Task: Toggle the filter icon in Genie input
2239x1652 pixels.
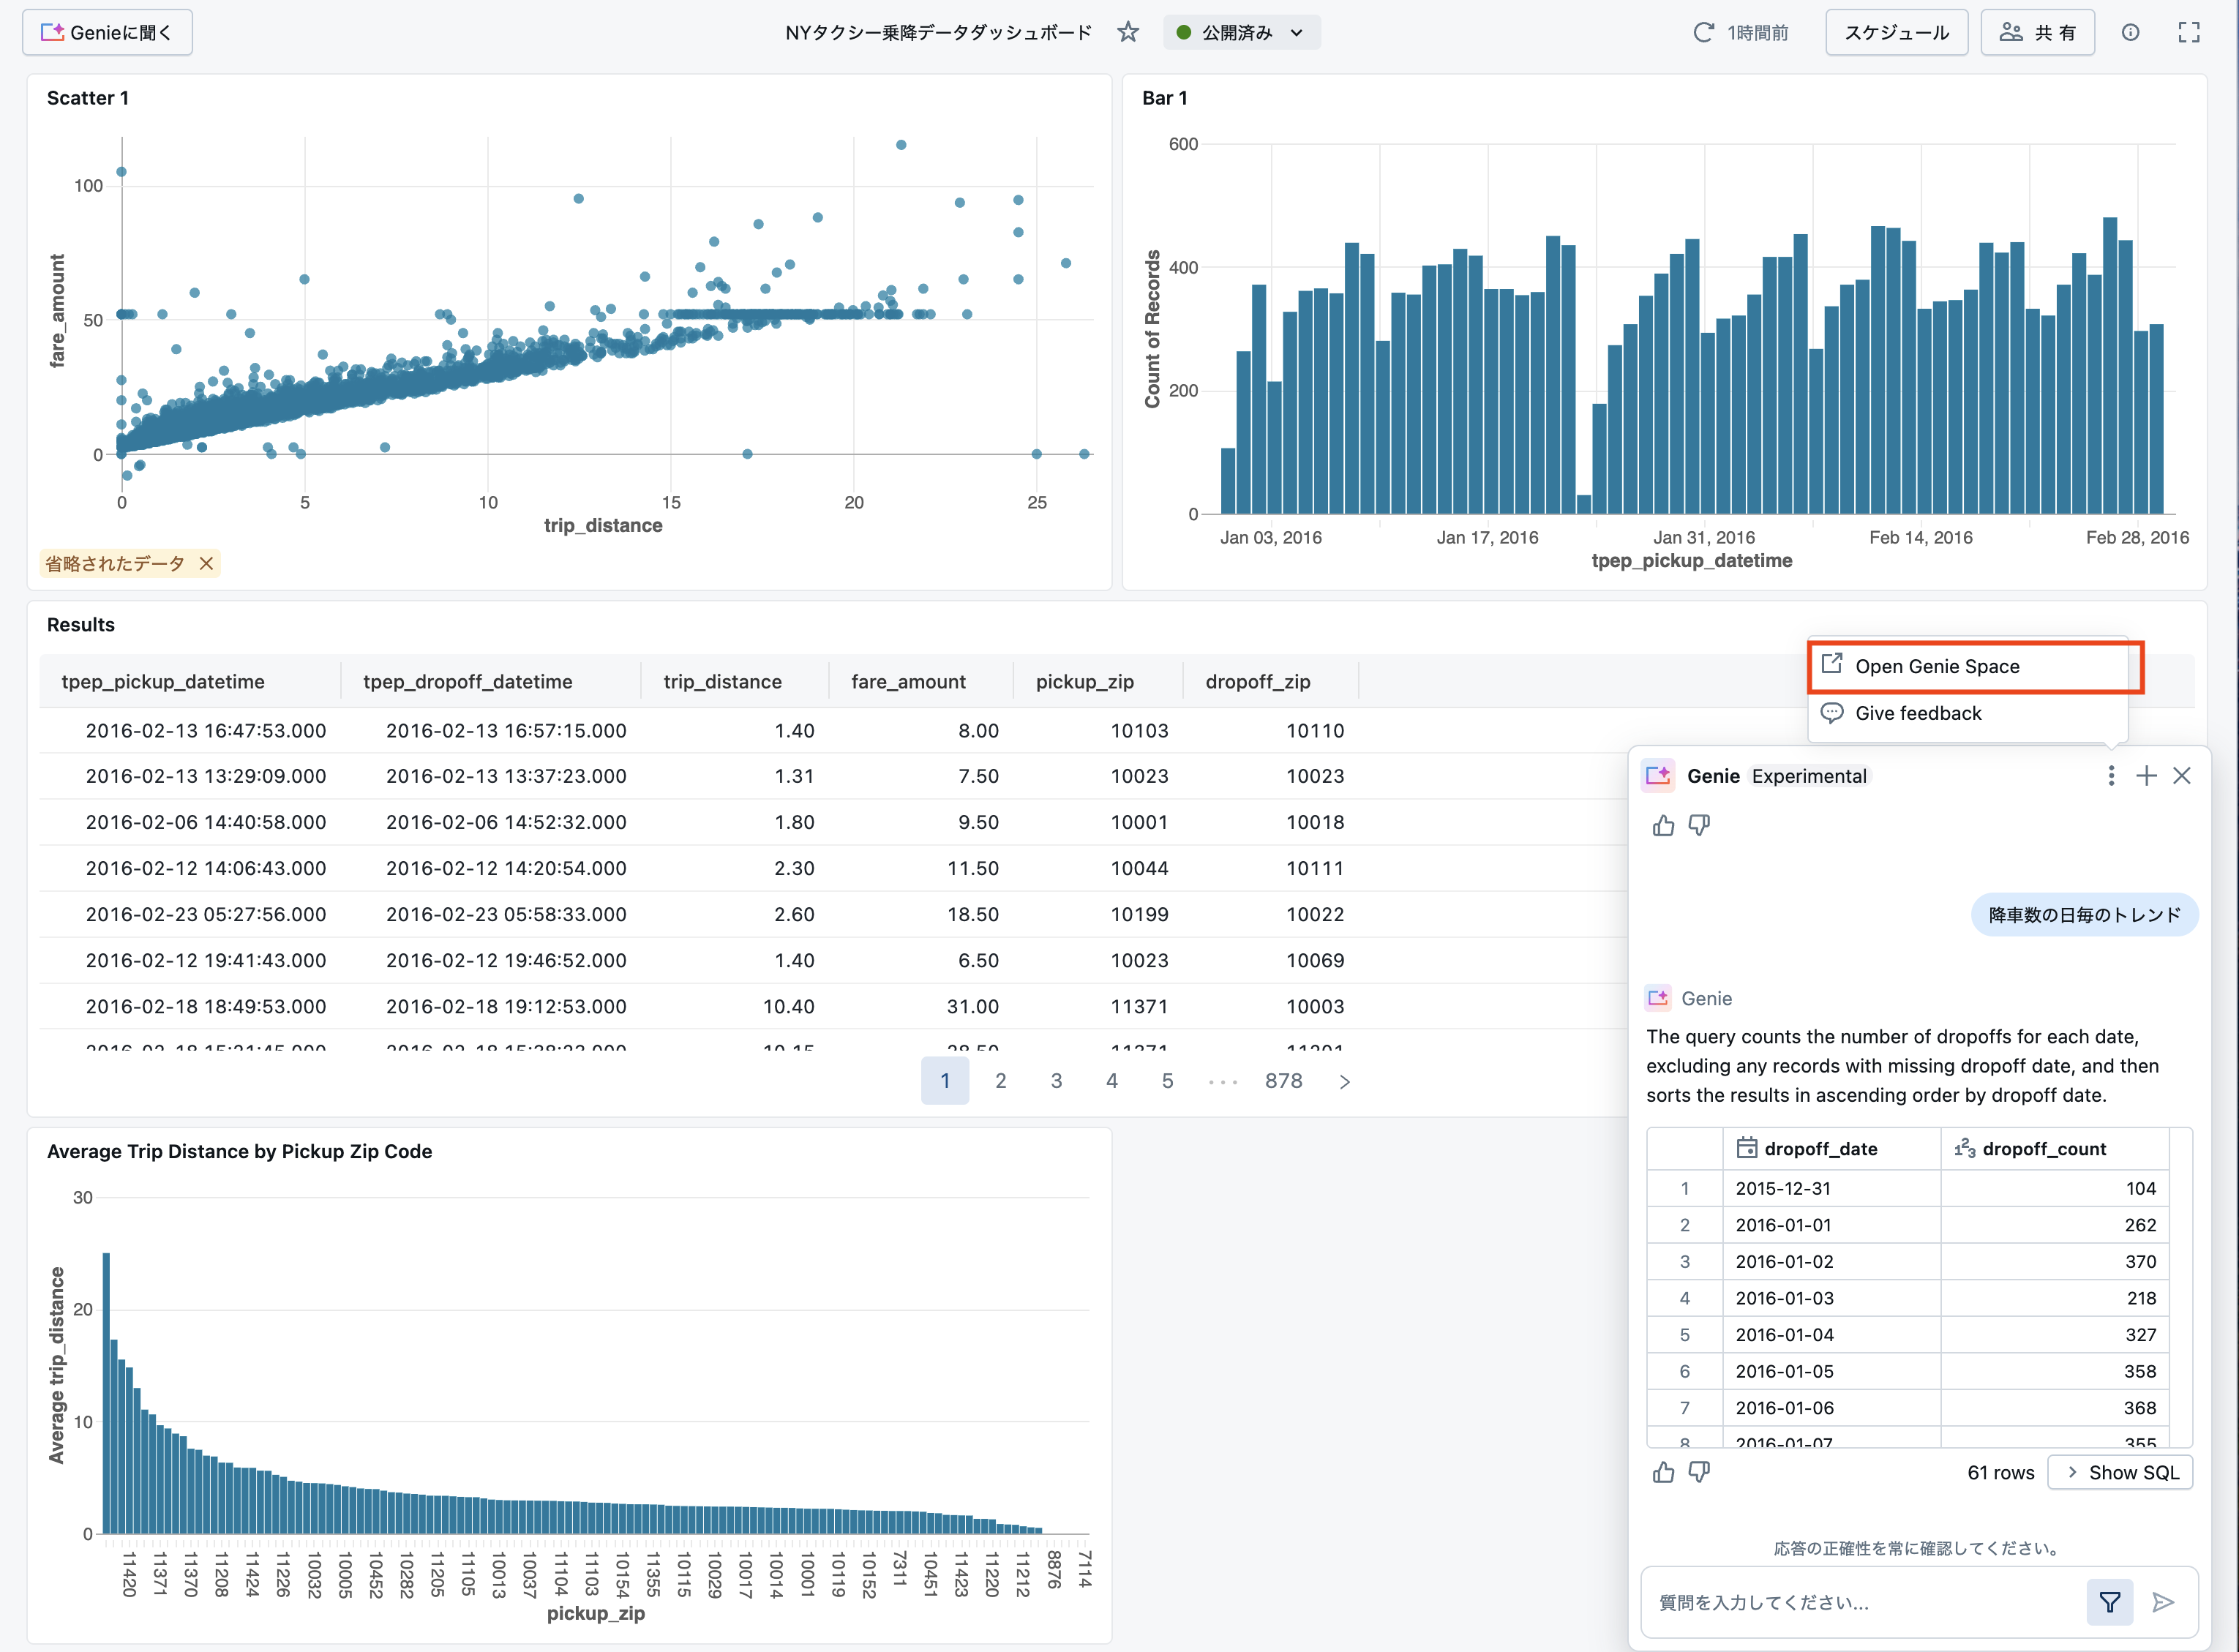Action: (x=2109, y=1602)
